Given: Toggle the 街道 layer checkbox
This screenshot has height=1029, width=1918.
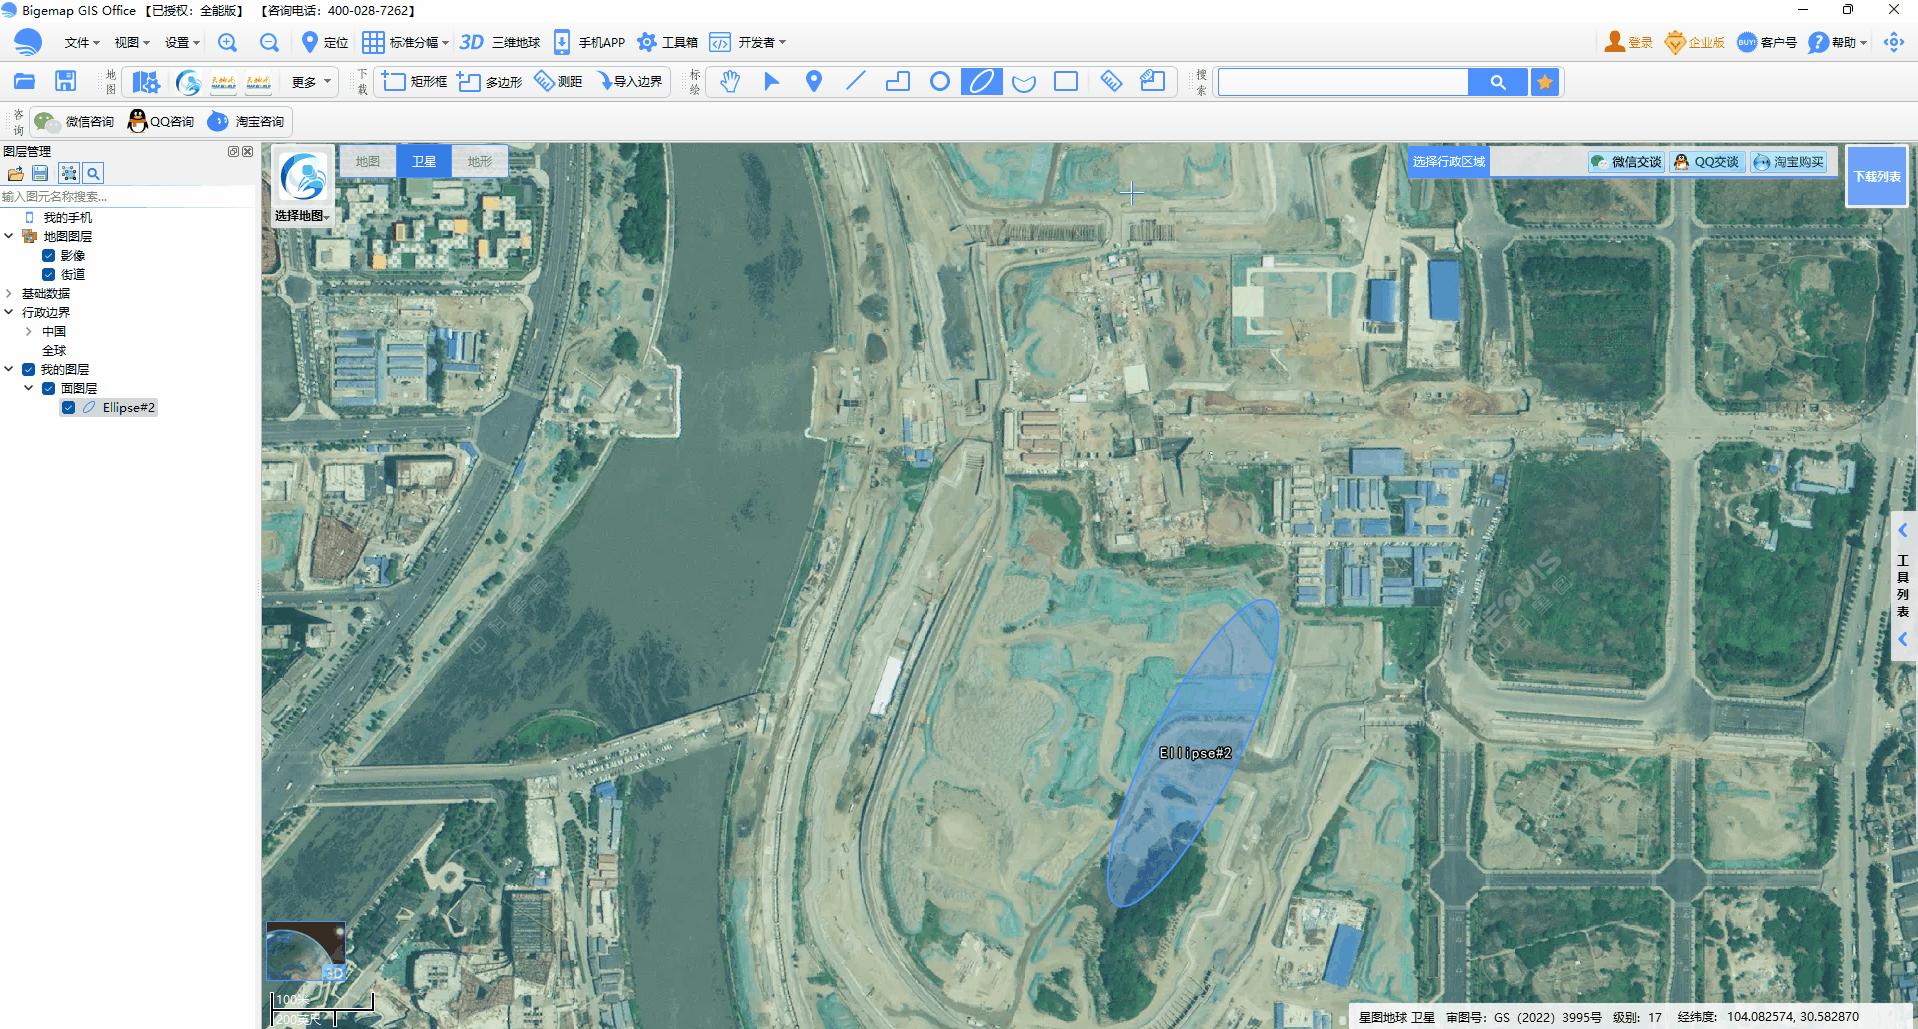Looking at the screenshot, I should tap(48, 275).
